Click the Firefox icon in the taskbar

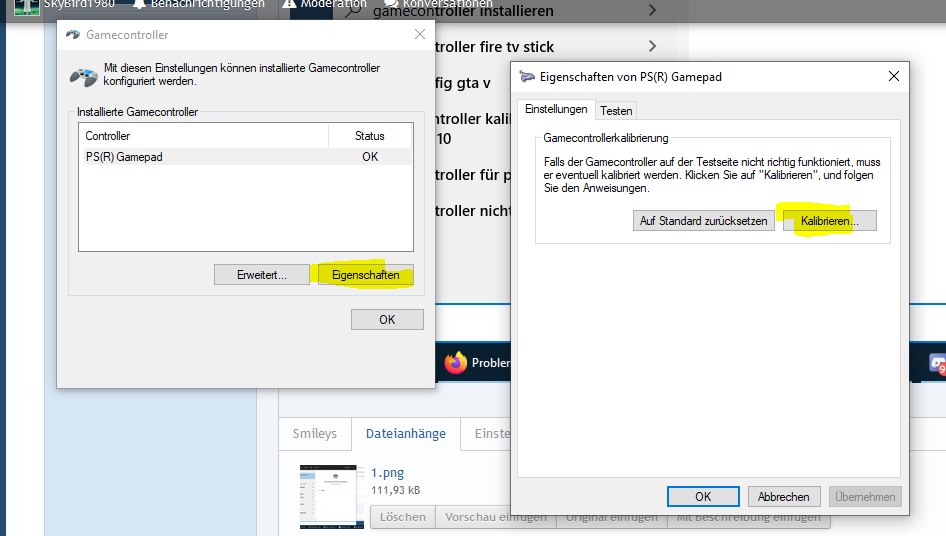coord(456,363)
